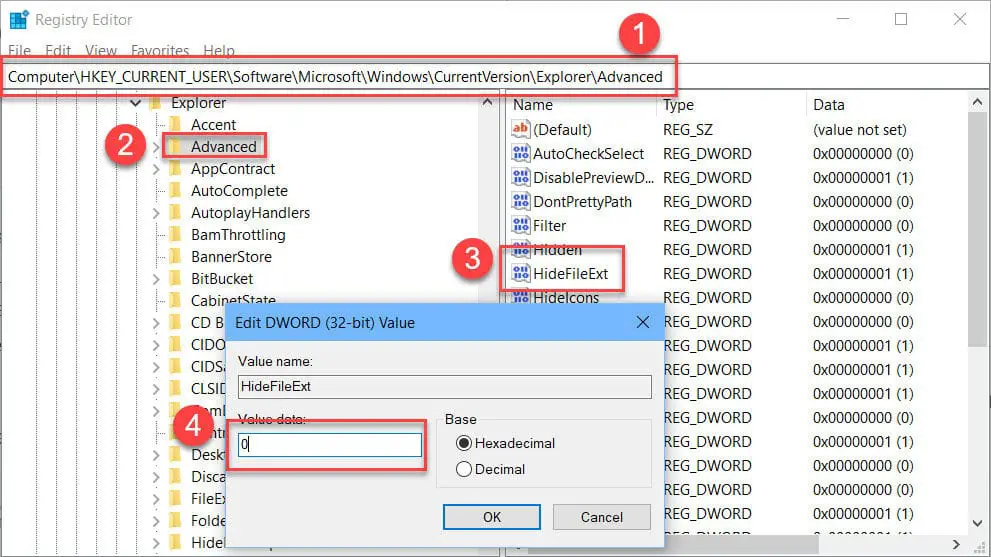
Task: Open the Help menu
Action: (x=219, y=51)
